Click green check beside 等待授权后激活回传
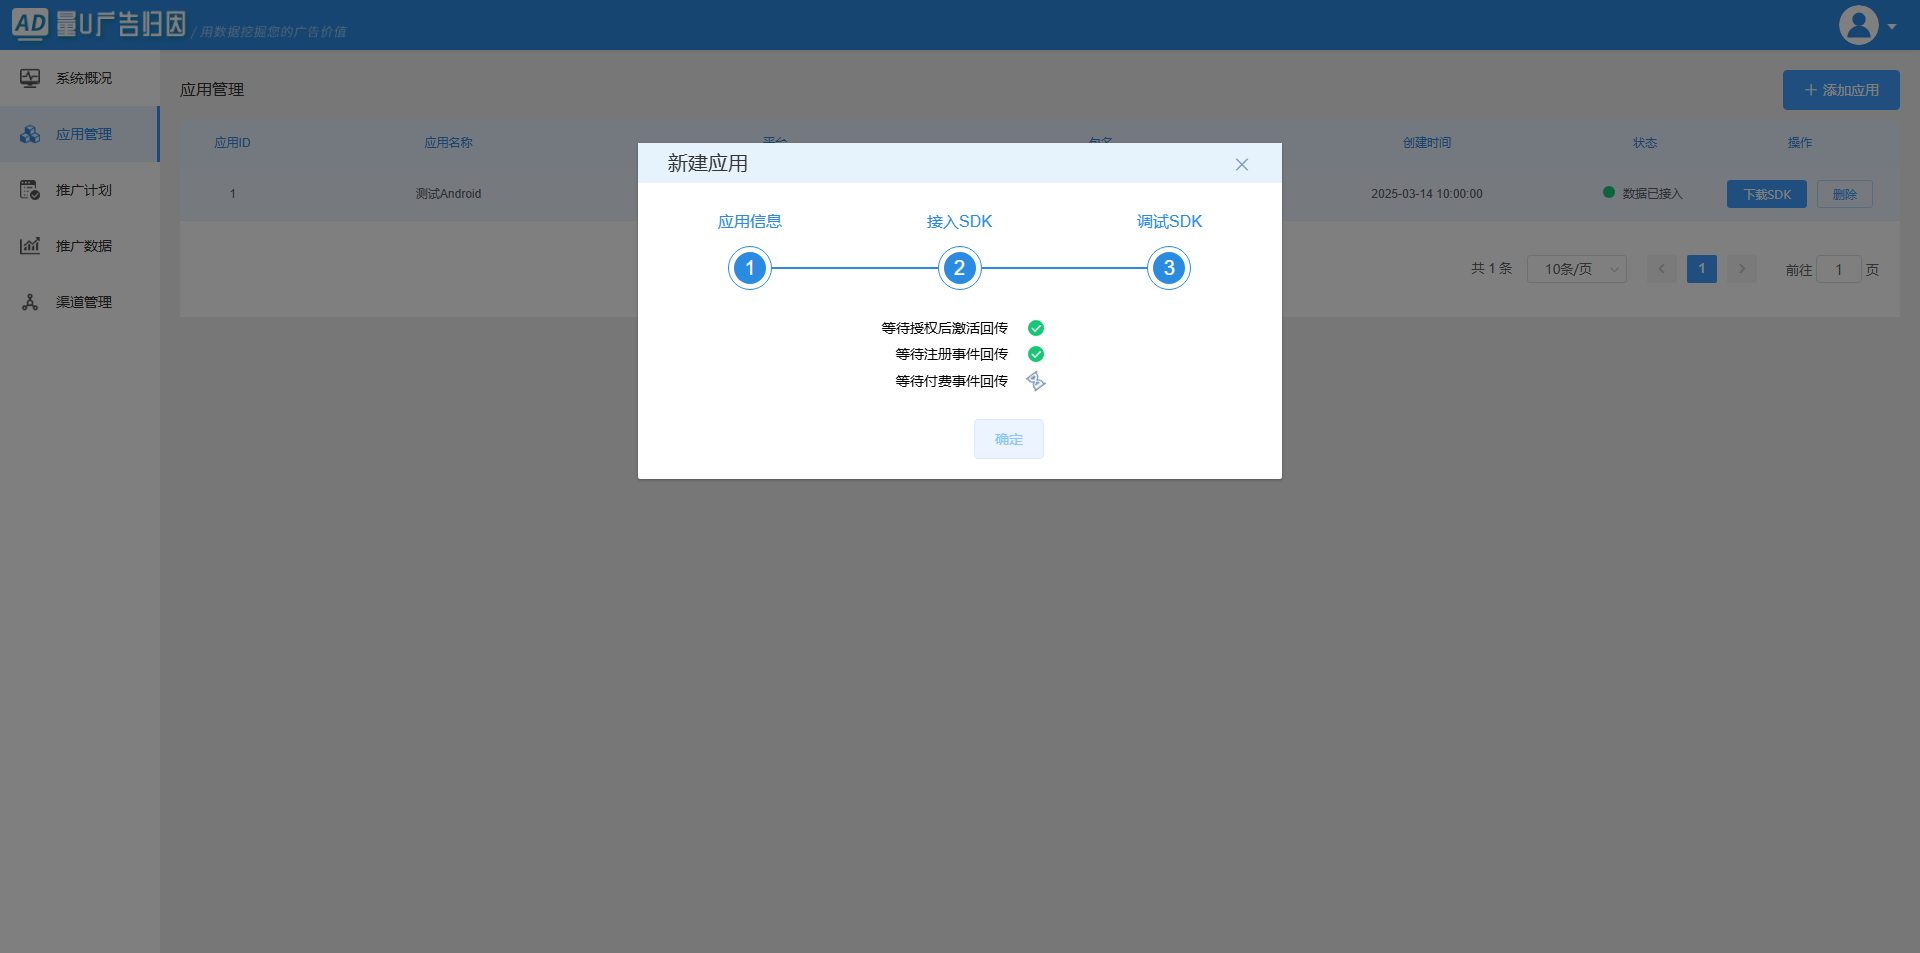This screenshot has width=1920, height=953. (x=1036, y=328)
